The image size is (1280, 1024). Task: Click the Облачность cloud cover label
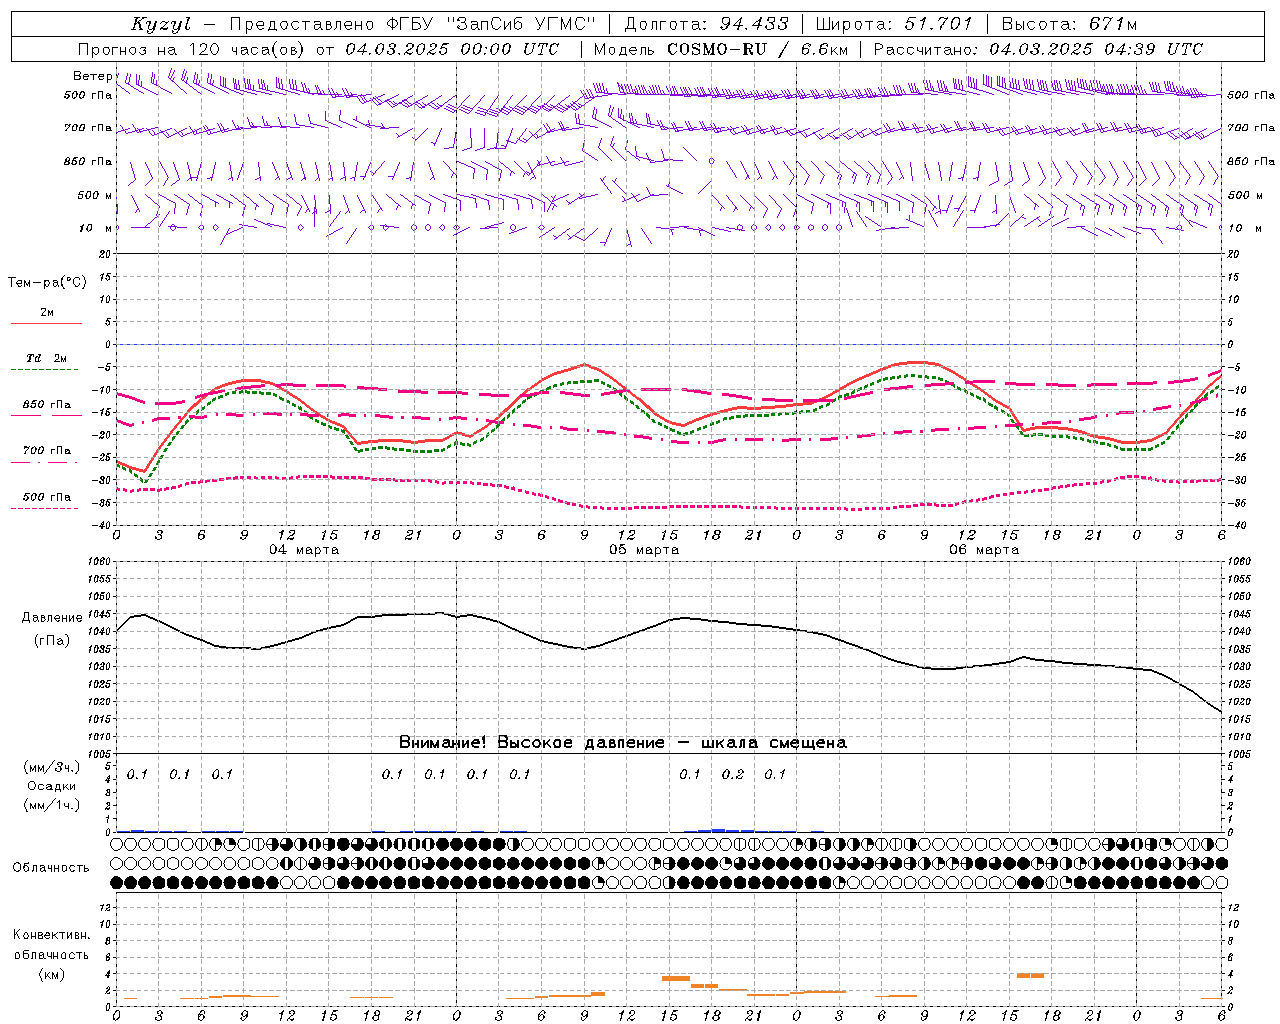(x=51, y=868)
